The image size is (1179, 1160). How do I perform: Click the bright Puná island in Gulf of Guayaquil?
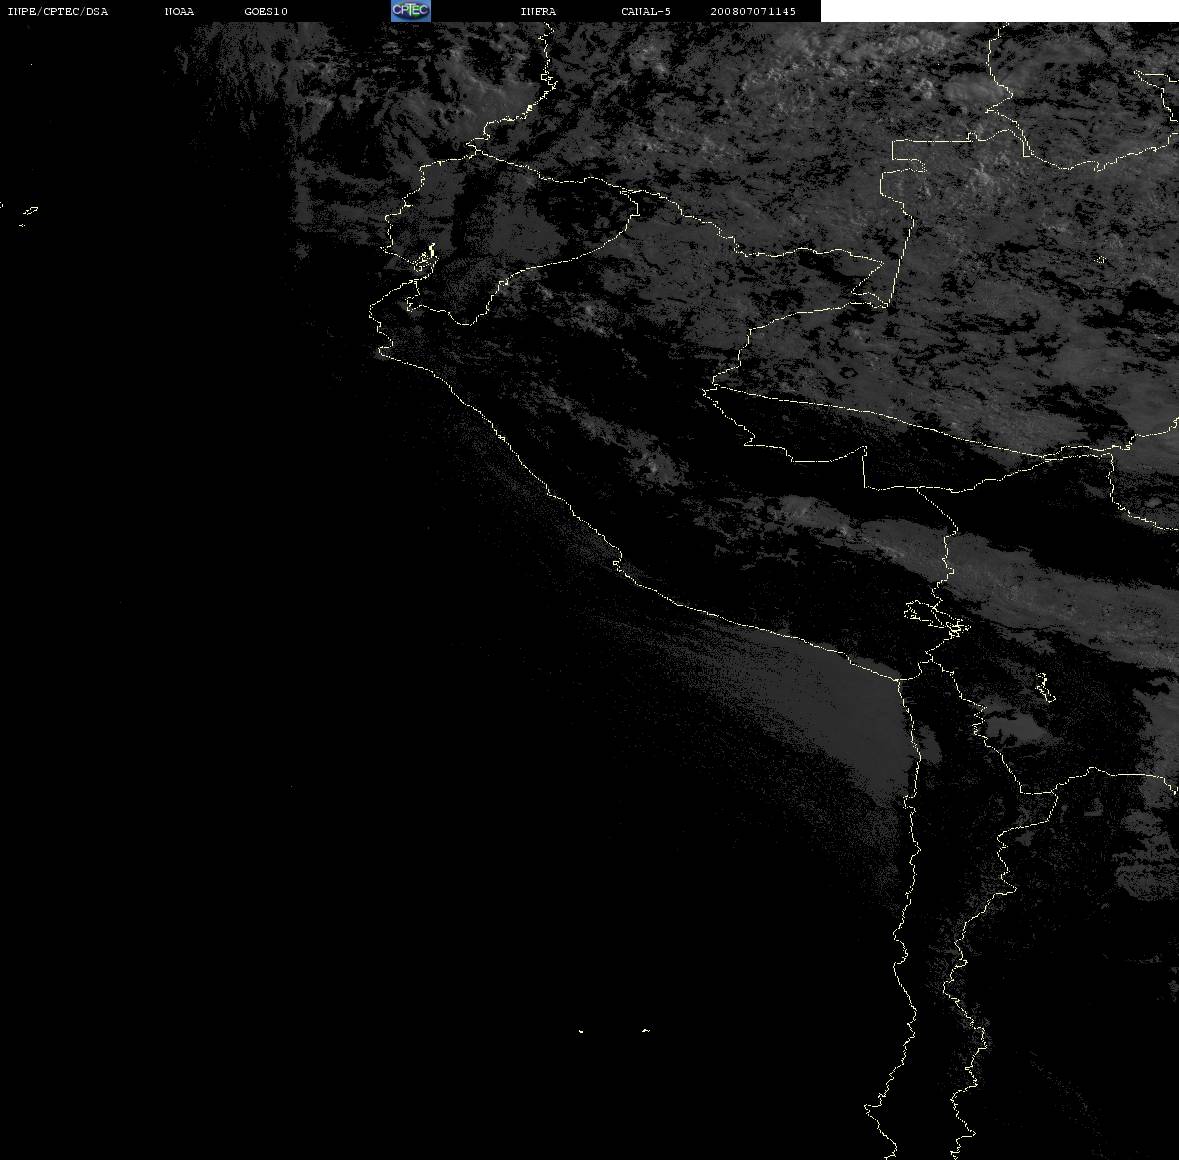pyautogui.click(x=426, y=258)
